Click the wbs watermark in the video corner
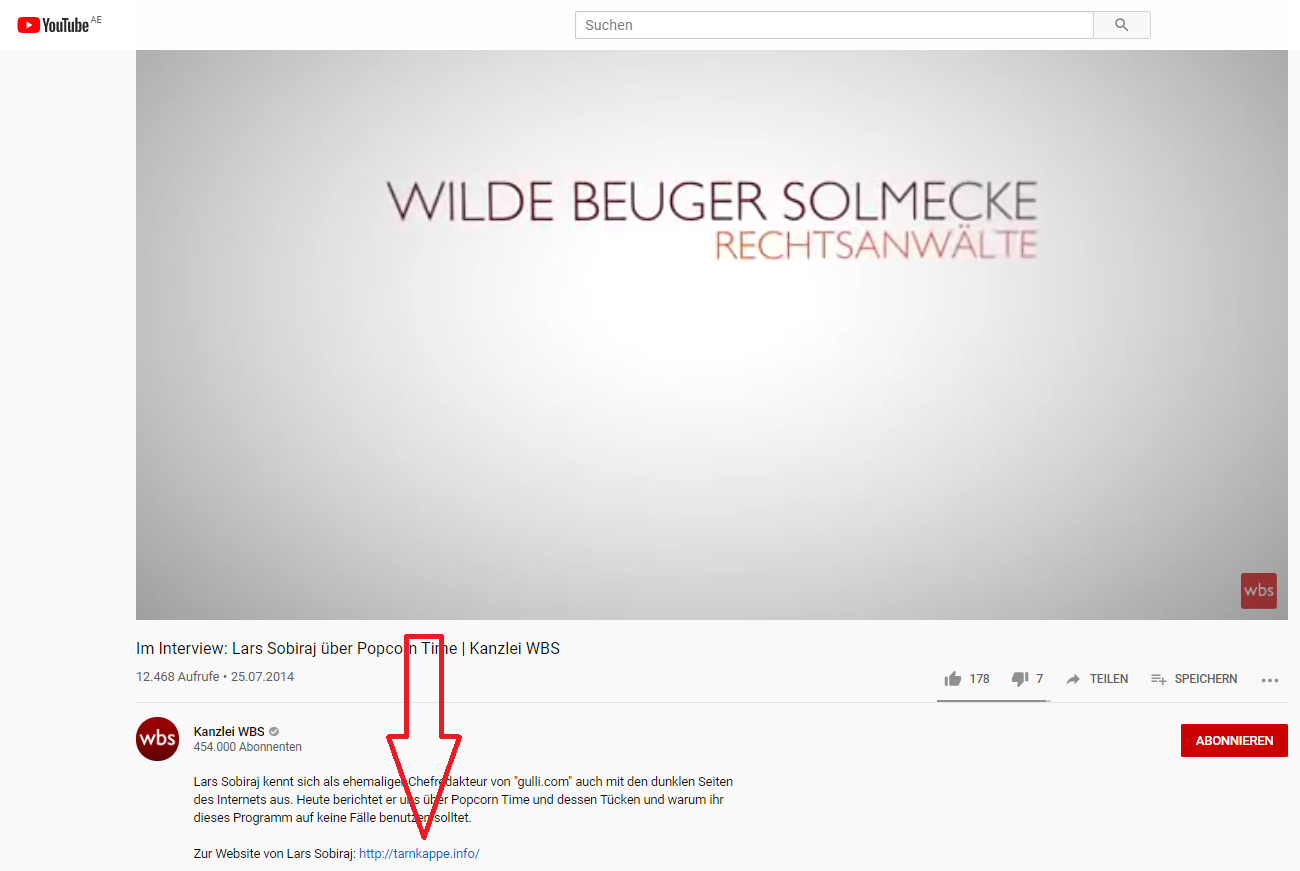The width and height of the screenshot is (1300, 871). click(1259, 591)
